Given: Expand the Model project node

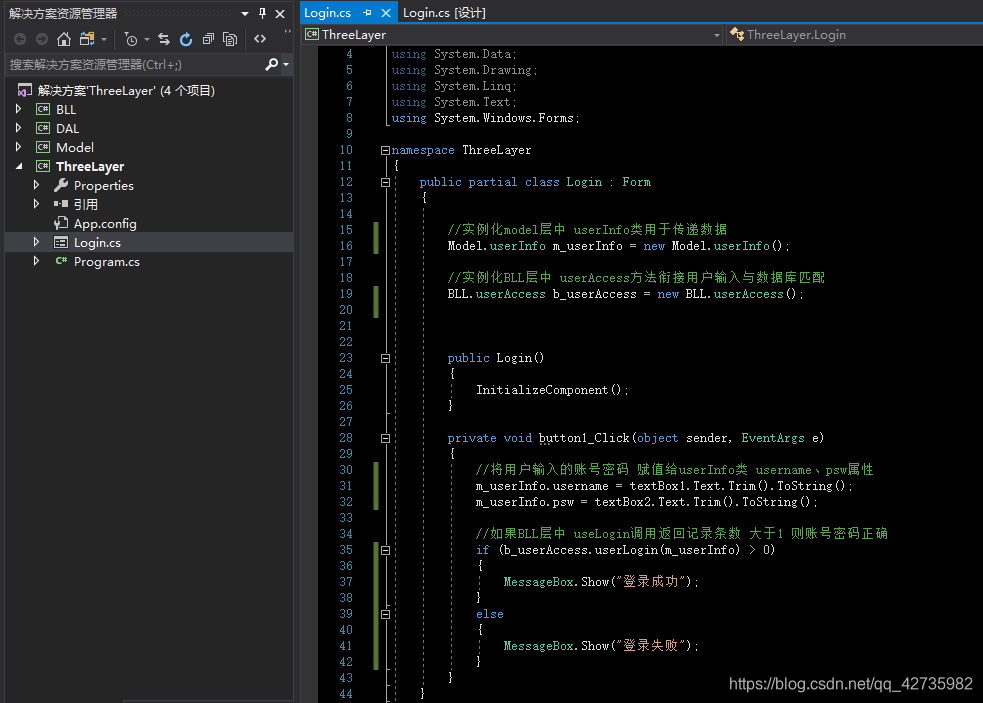Looking at the screenshot, I should point(18,147).
